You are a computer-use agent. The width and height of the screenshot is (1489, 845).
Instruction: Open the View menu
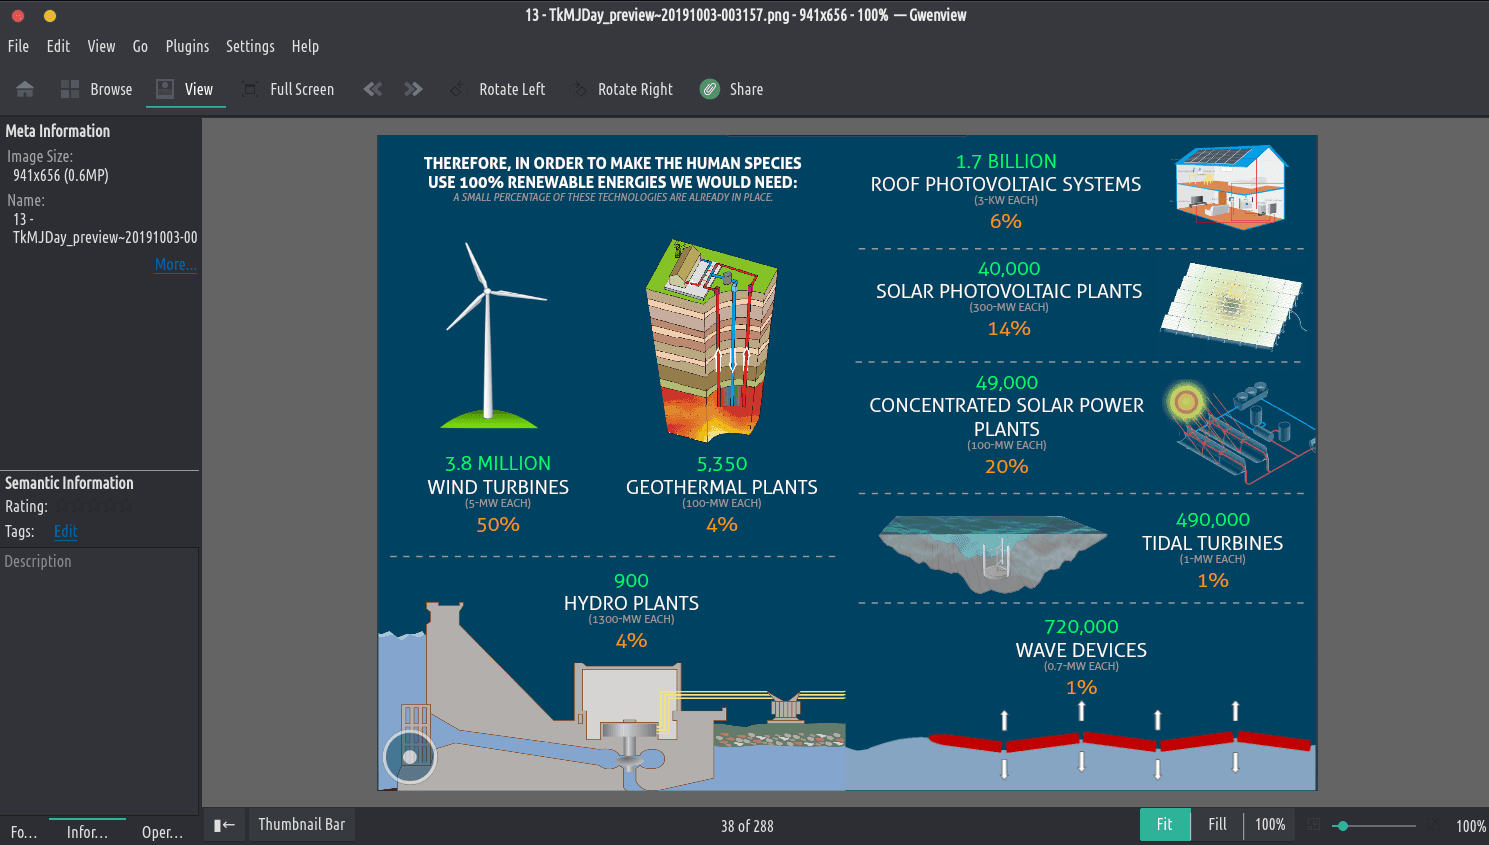101,46
